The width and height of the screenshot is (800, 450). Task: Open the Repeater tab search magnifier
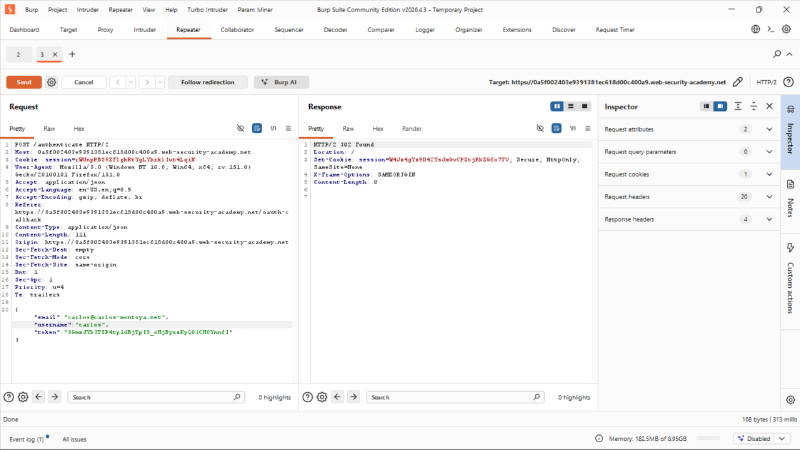777,54
